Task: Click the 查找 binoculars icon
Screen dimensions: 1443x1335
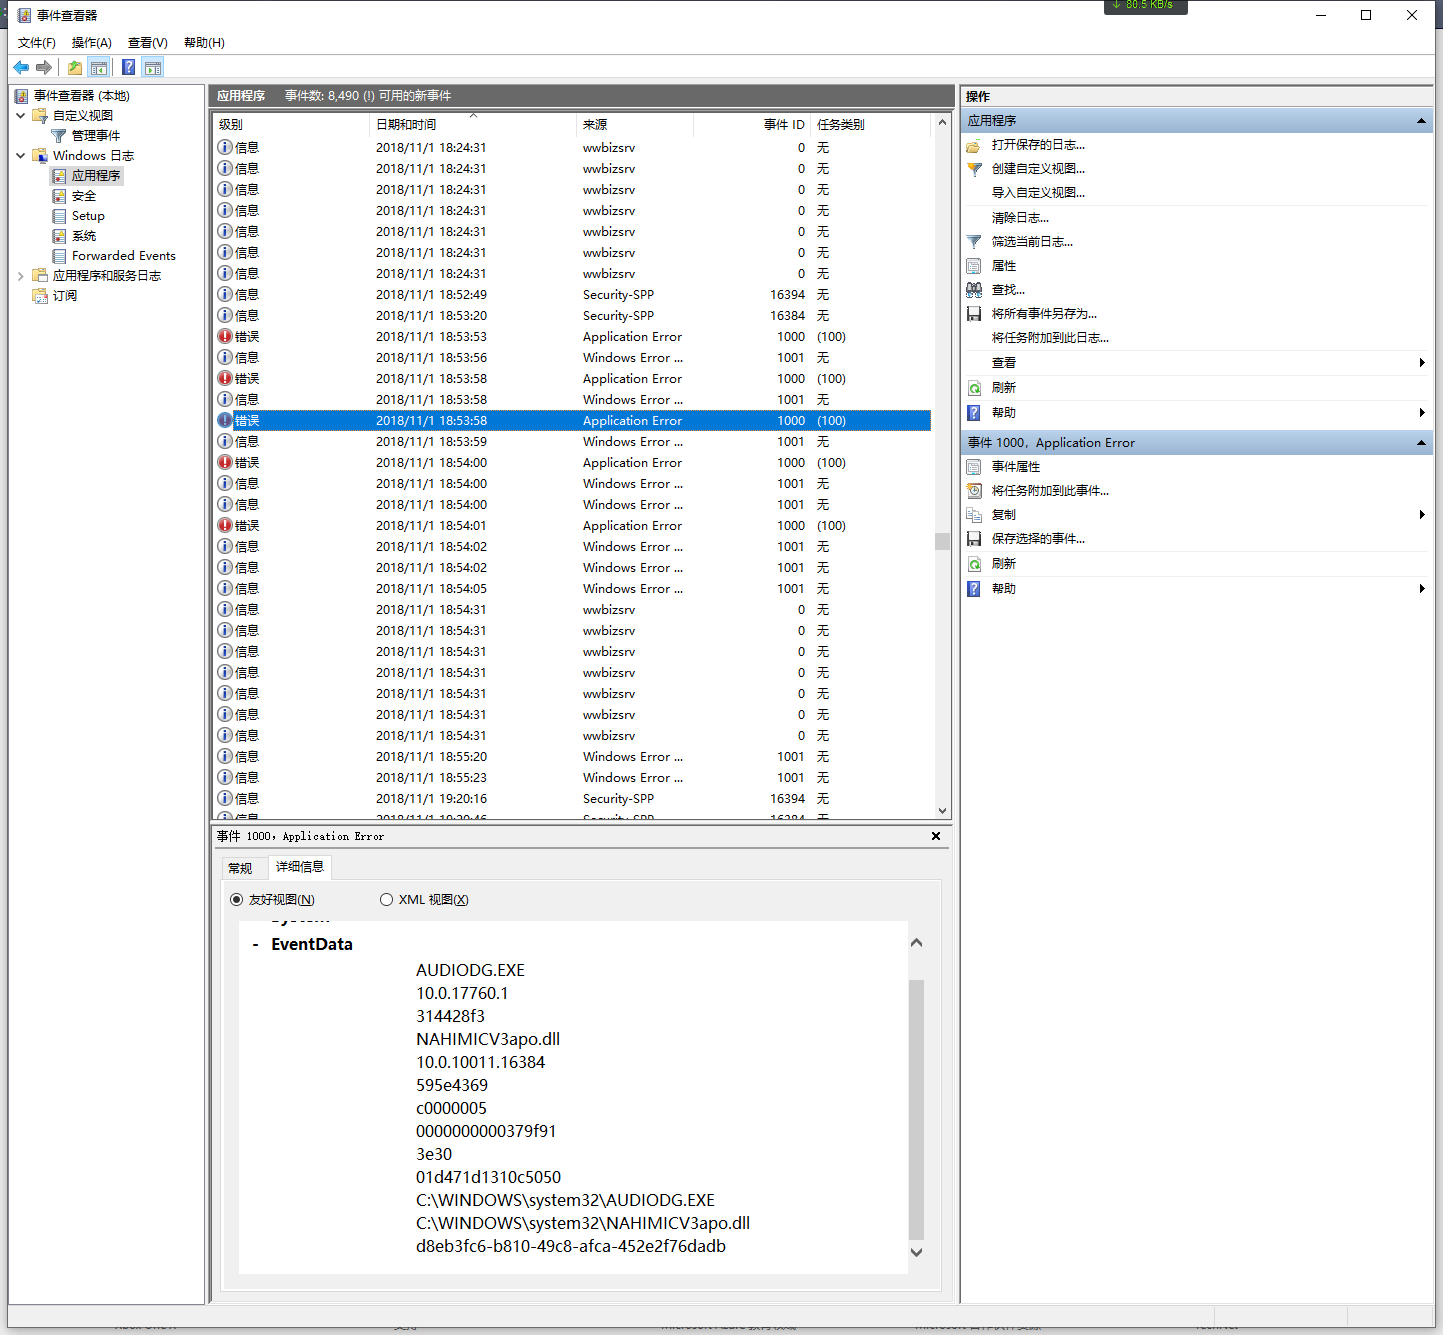Action: pyautogui.click(x=974, y=290)
